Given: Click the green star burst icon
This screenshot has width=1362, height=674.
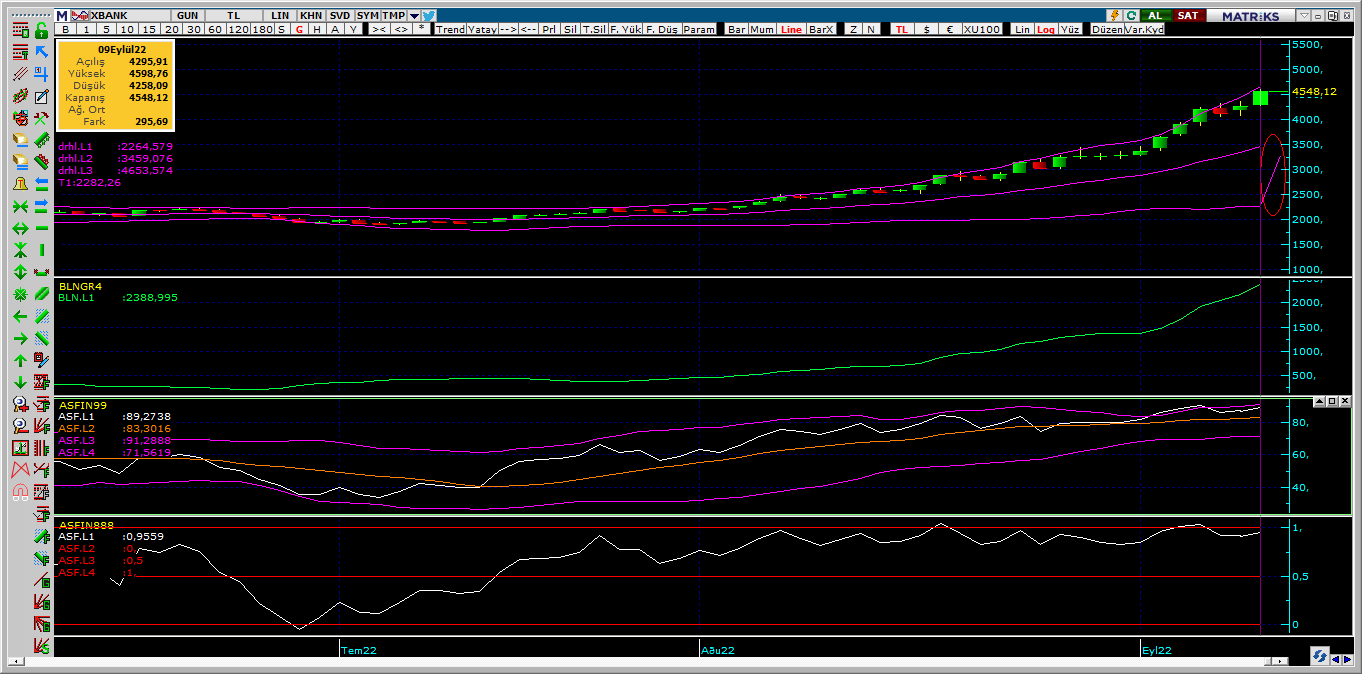Looking at the screenshot, I should [20, 294].
